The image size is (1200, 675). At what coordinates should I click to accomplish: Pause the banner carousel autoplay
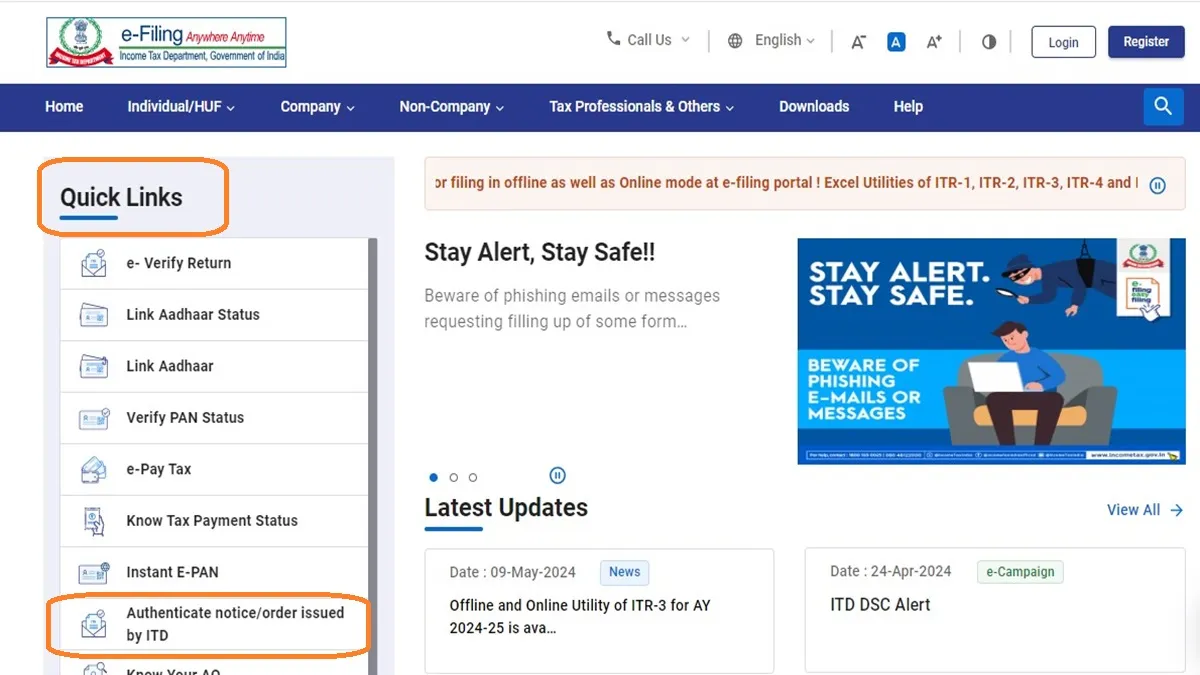pyautogui.click(x=558, y=476)
